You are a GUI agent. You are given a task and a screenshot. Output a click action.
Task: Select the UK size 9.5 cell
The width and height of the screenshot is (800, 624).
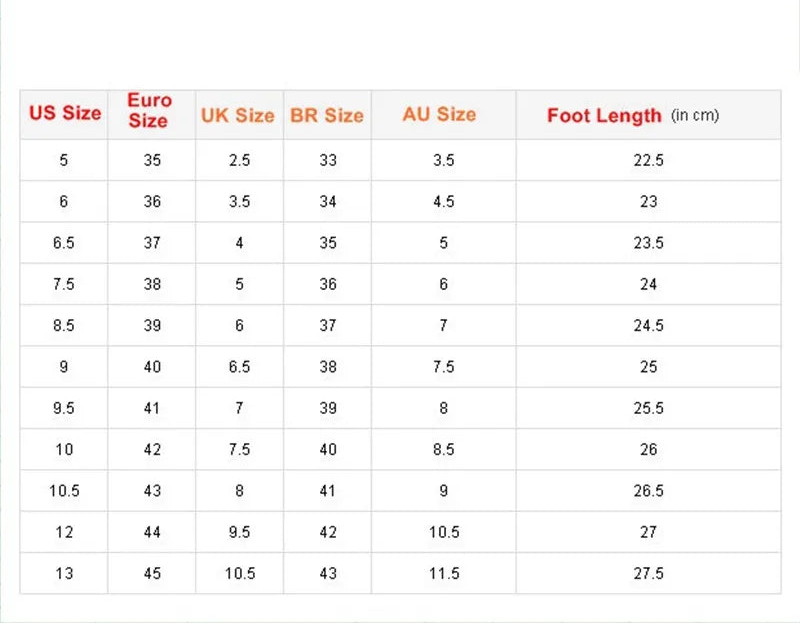[239, 532]
